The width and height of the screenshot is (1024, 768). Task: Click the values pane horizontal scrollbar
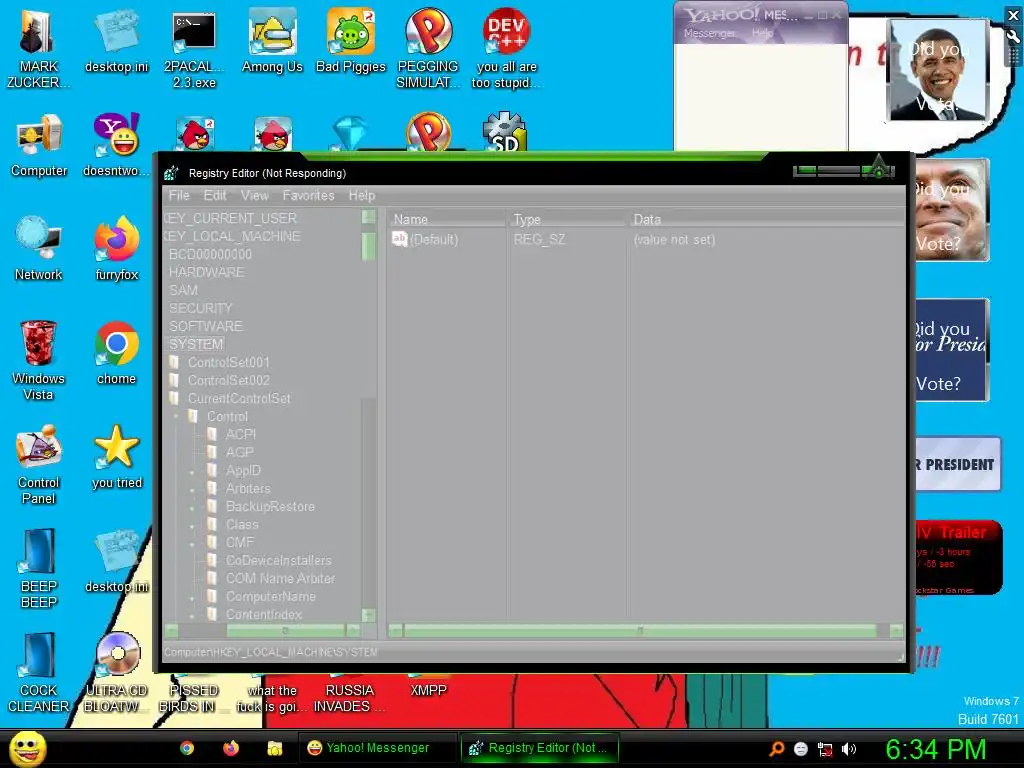pos(640,631)
